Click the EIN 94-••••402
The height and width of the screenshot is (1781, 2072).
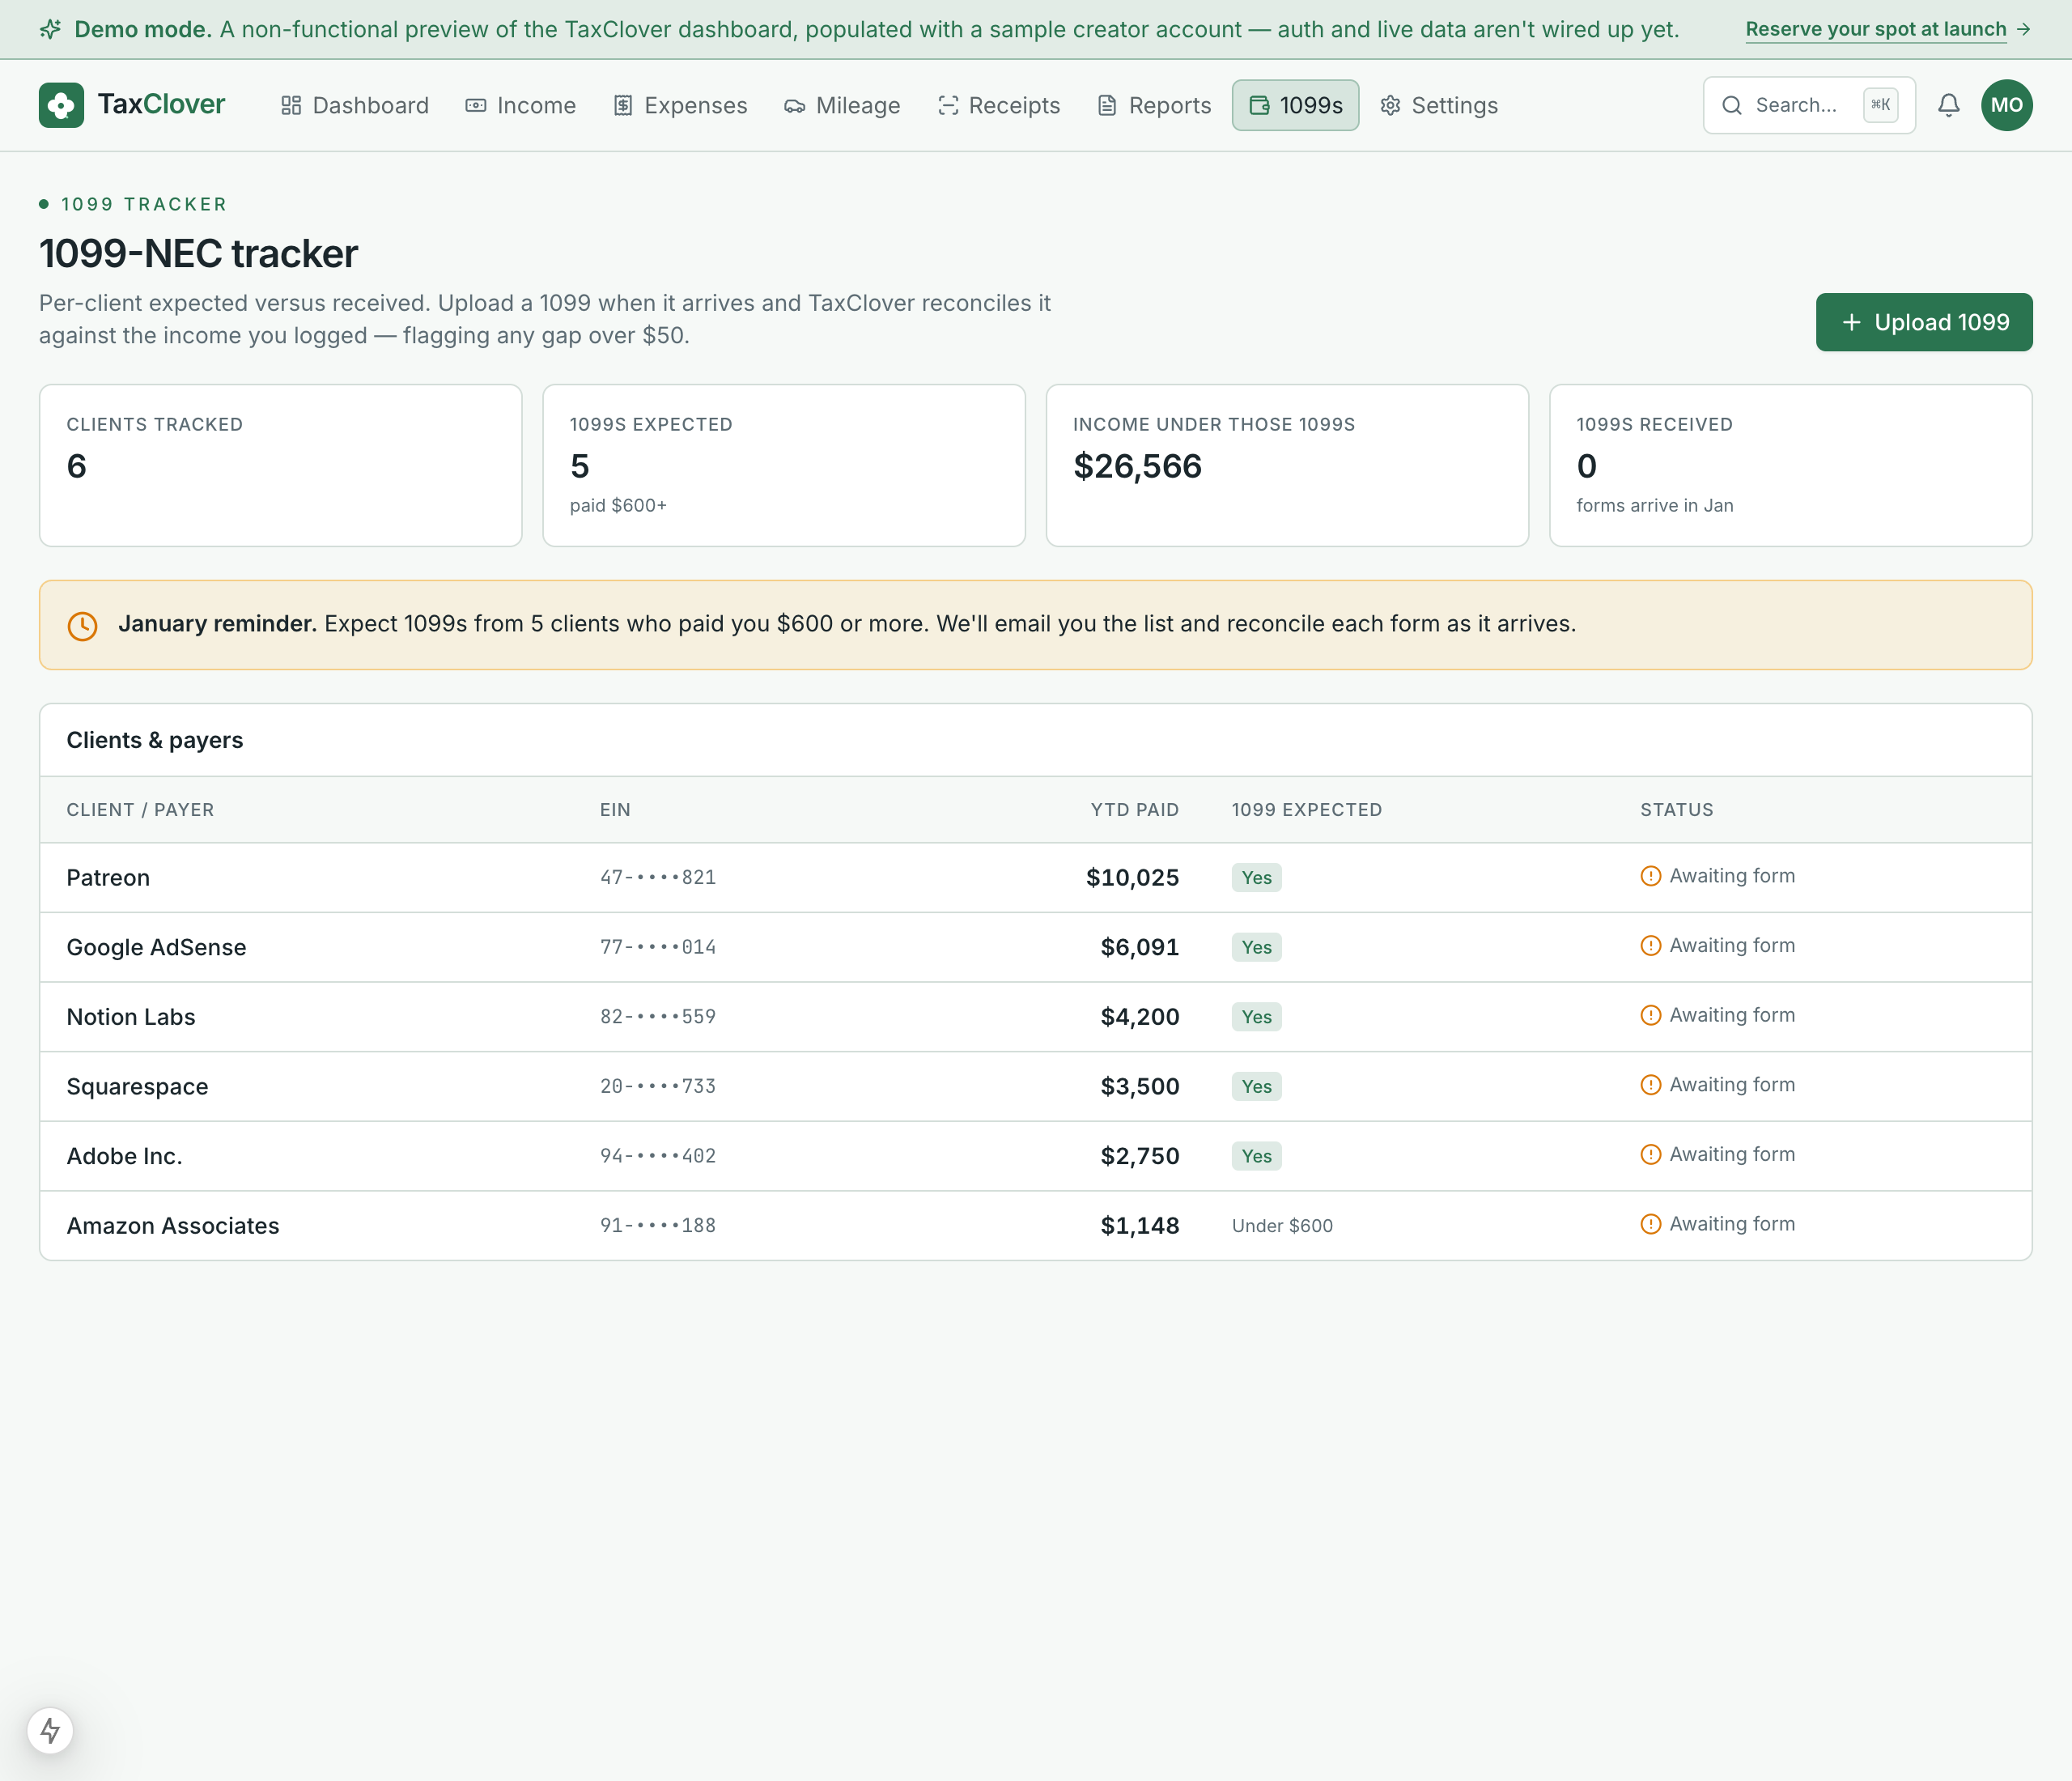click(x=658, y=1156)
